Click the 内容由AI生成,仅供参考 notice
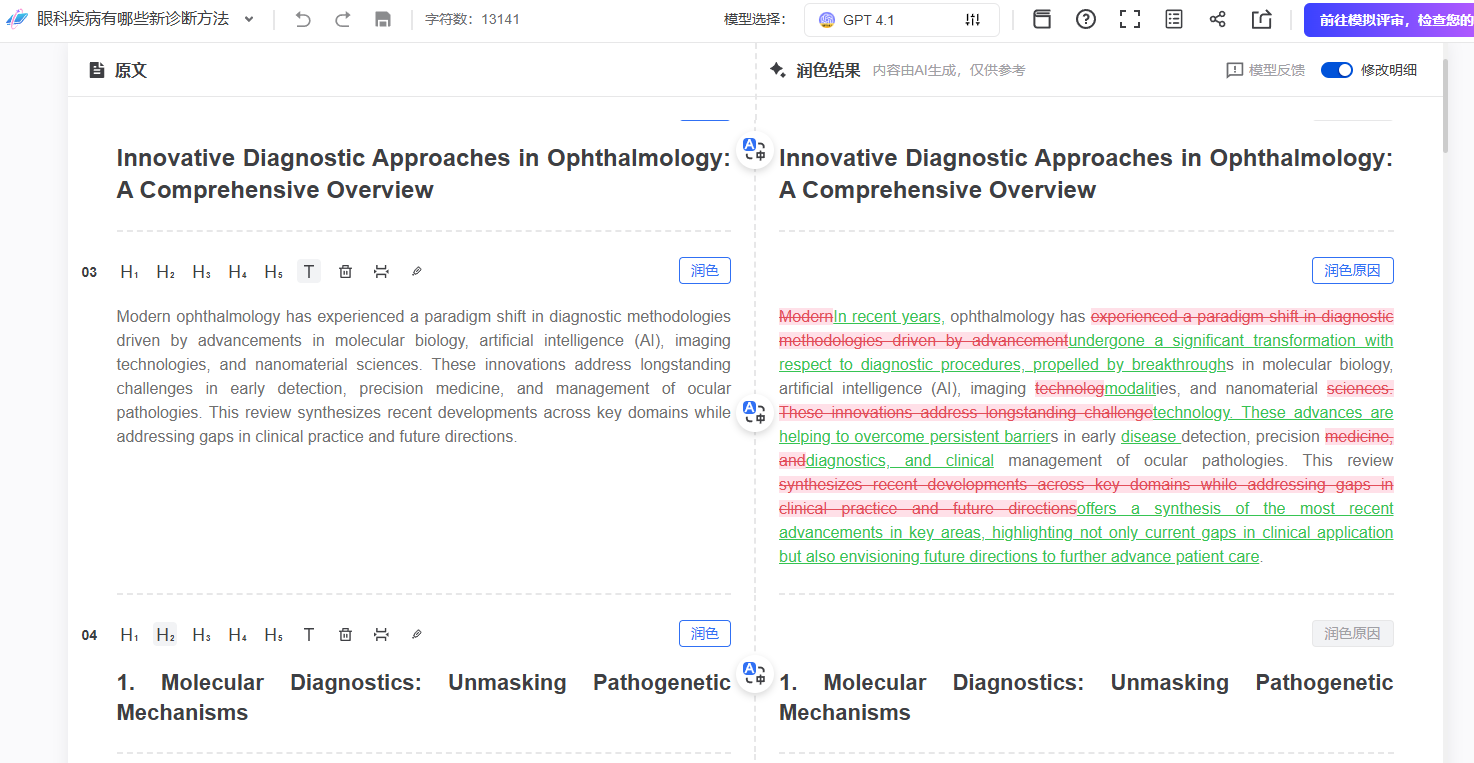1474x763 pixels. pos(949,70)
